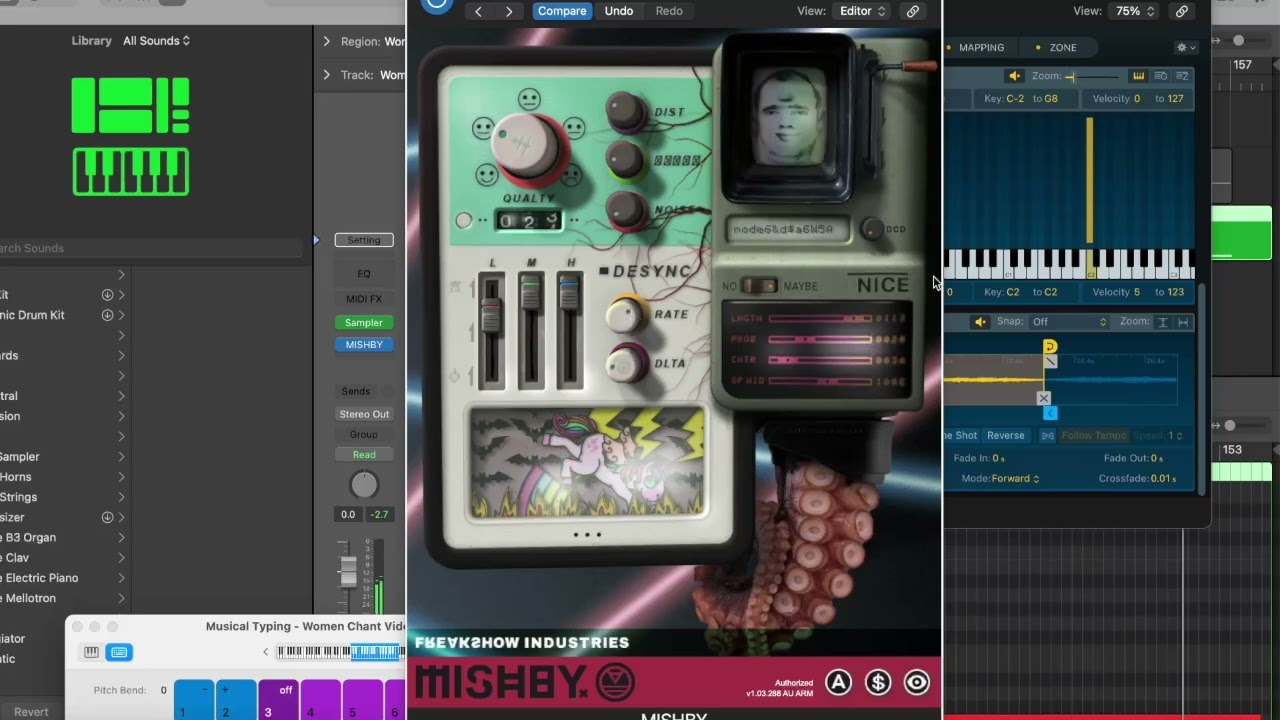
Task: Click Redo in the plugin header
Action: coord(669,11)
